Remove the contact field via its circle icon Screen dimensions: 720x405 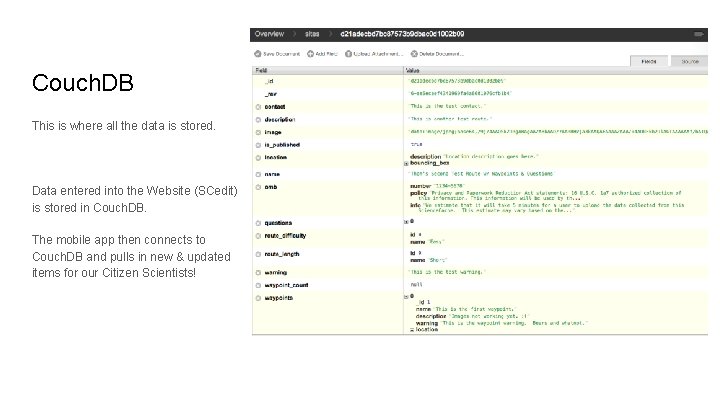258,107
